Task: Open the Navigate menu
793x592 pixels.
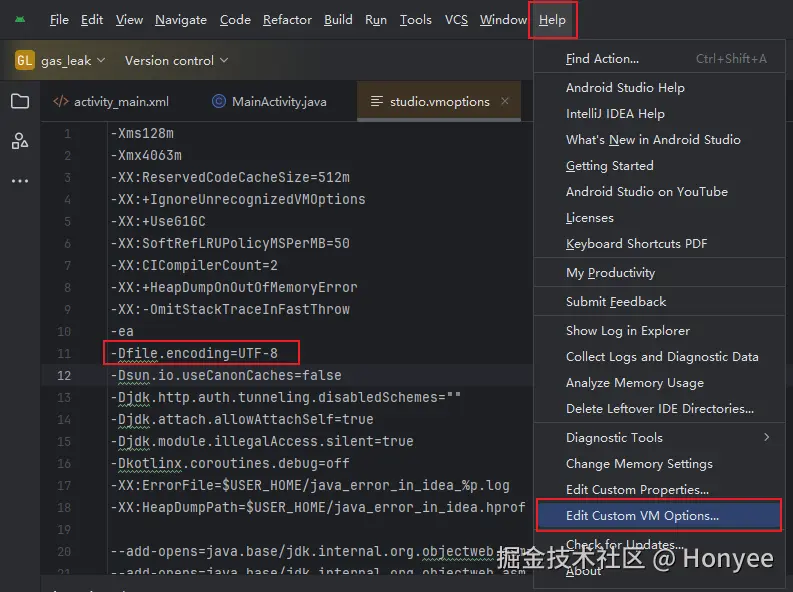Action: (181, 20)
